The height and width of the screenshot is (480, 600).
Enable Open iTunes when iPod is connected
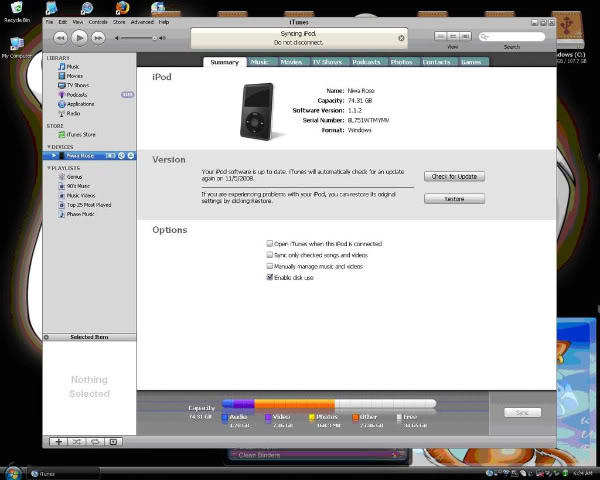(269, 243)
